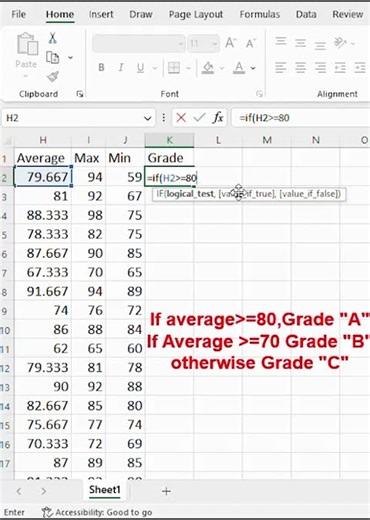The height and width of the screenshot is (520, 370).
Task: Click the Top Align icon
Action: point(281,41)
